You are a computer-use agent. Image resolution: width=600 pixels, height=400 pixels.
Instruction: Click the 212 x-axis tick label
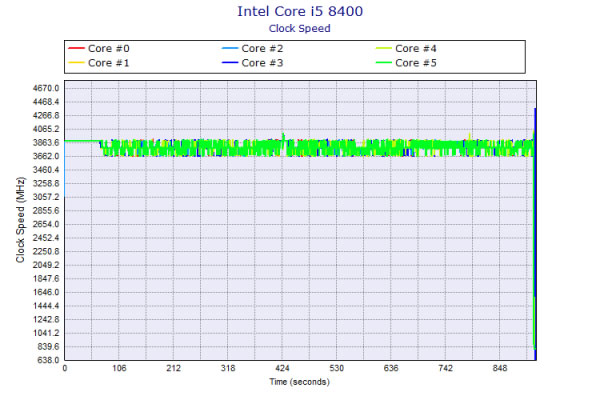173,368
